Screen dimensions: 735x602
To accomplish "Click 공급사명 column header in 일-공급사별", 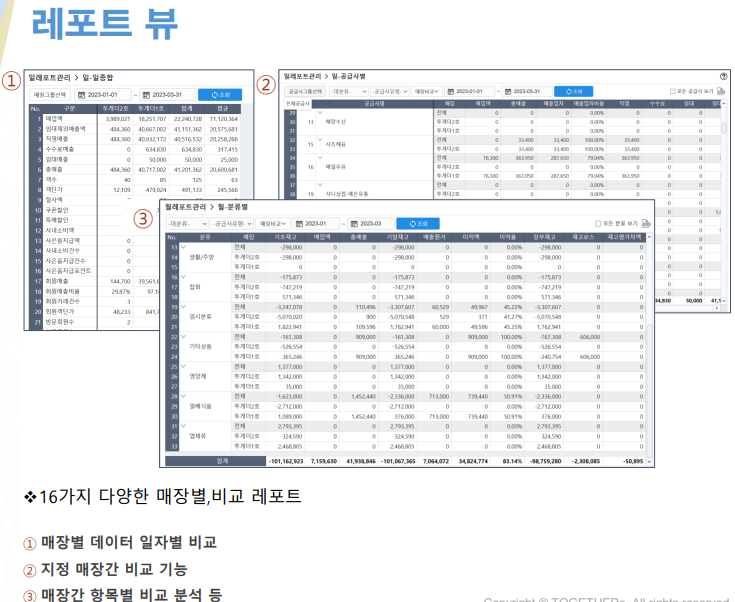I will (374, 104).
